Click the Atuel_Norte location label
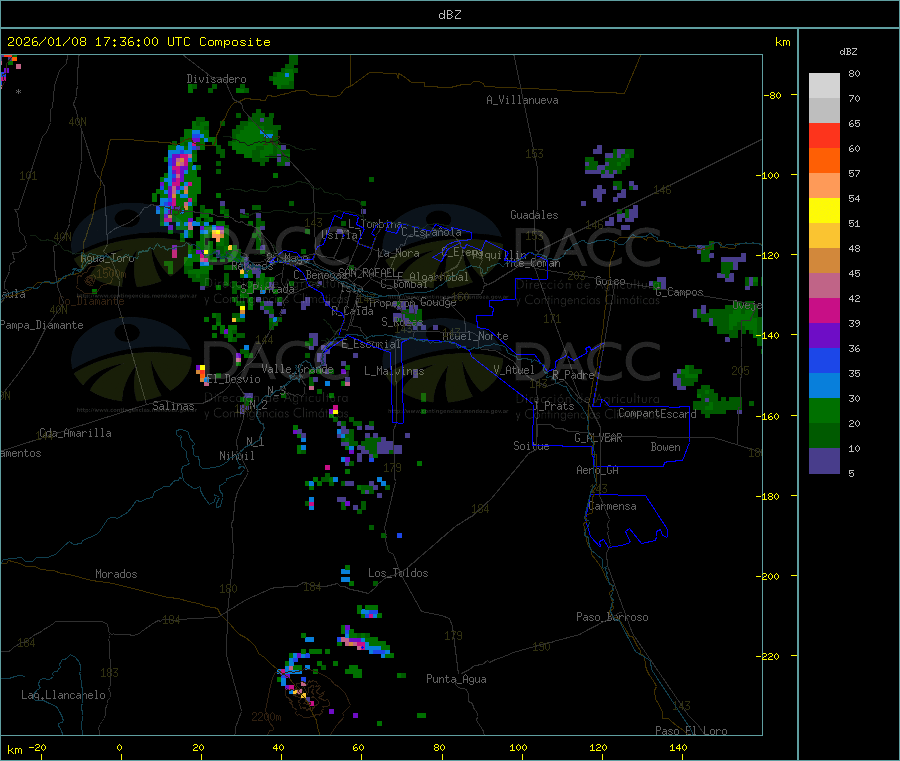The height and width of the screenshot is (761, 900). 475,336
